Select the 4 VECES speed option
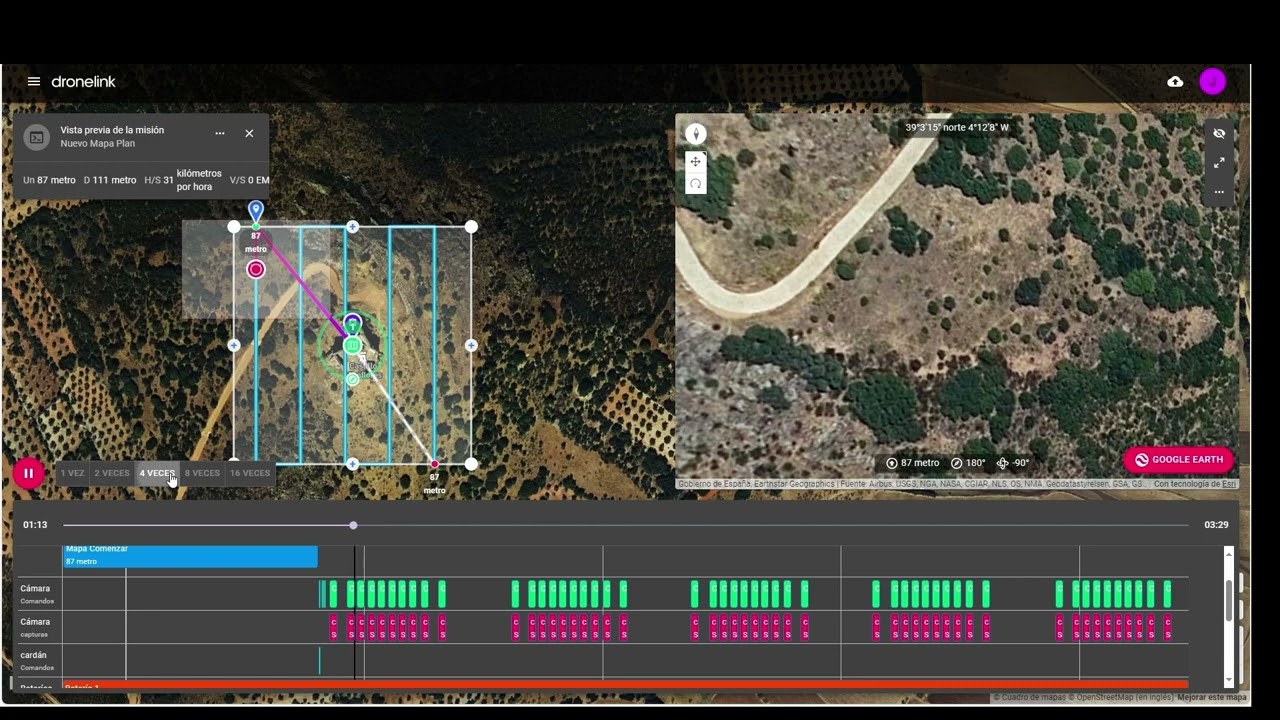Screen dimensions: 1280x720 tap(157, 473)
